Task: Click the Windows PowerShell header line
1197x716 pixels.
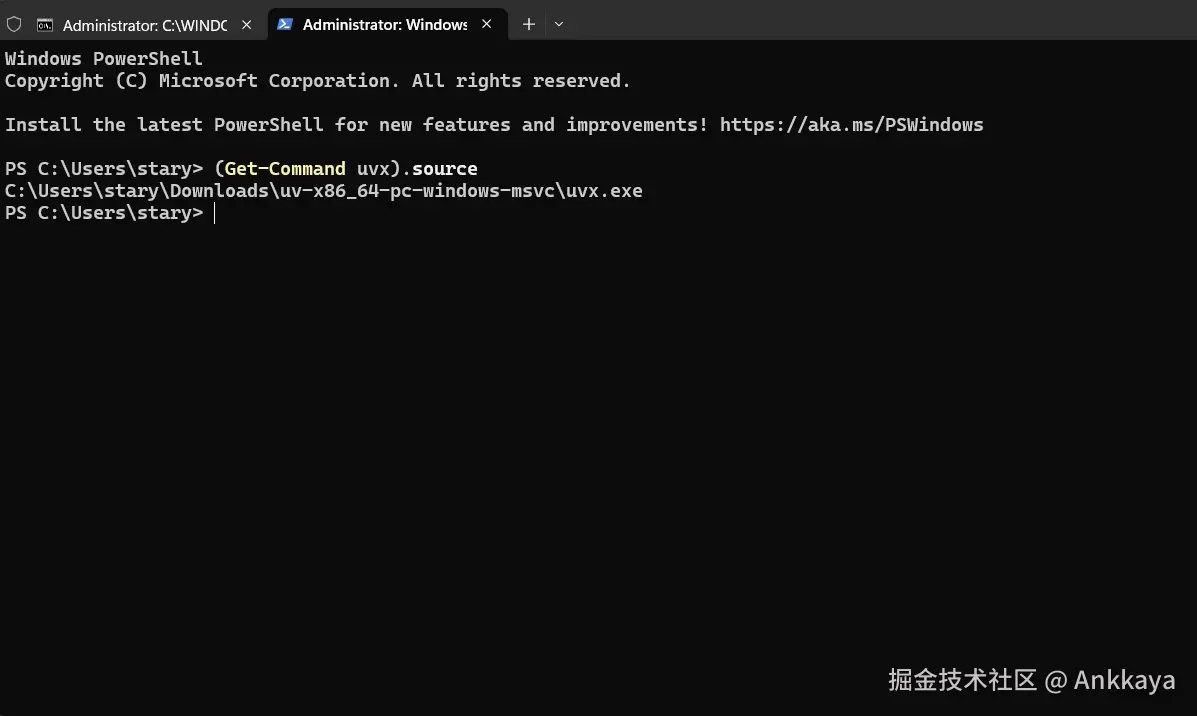Action: [x=103, y=59]
